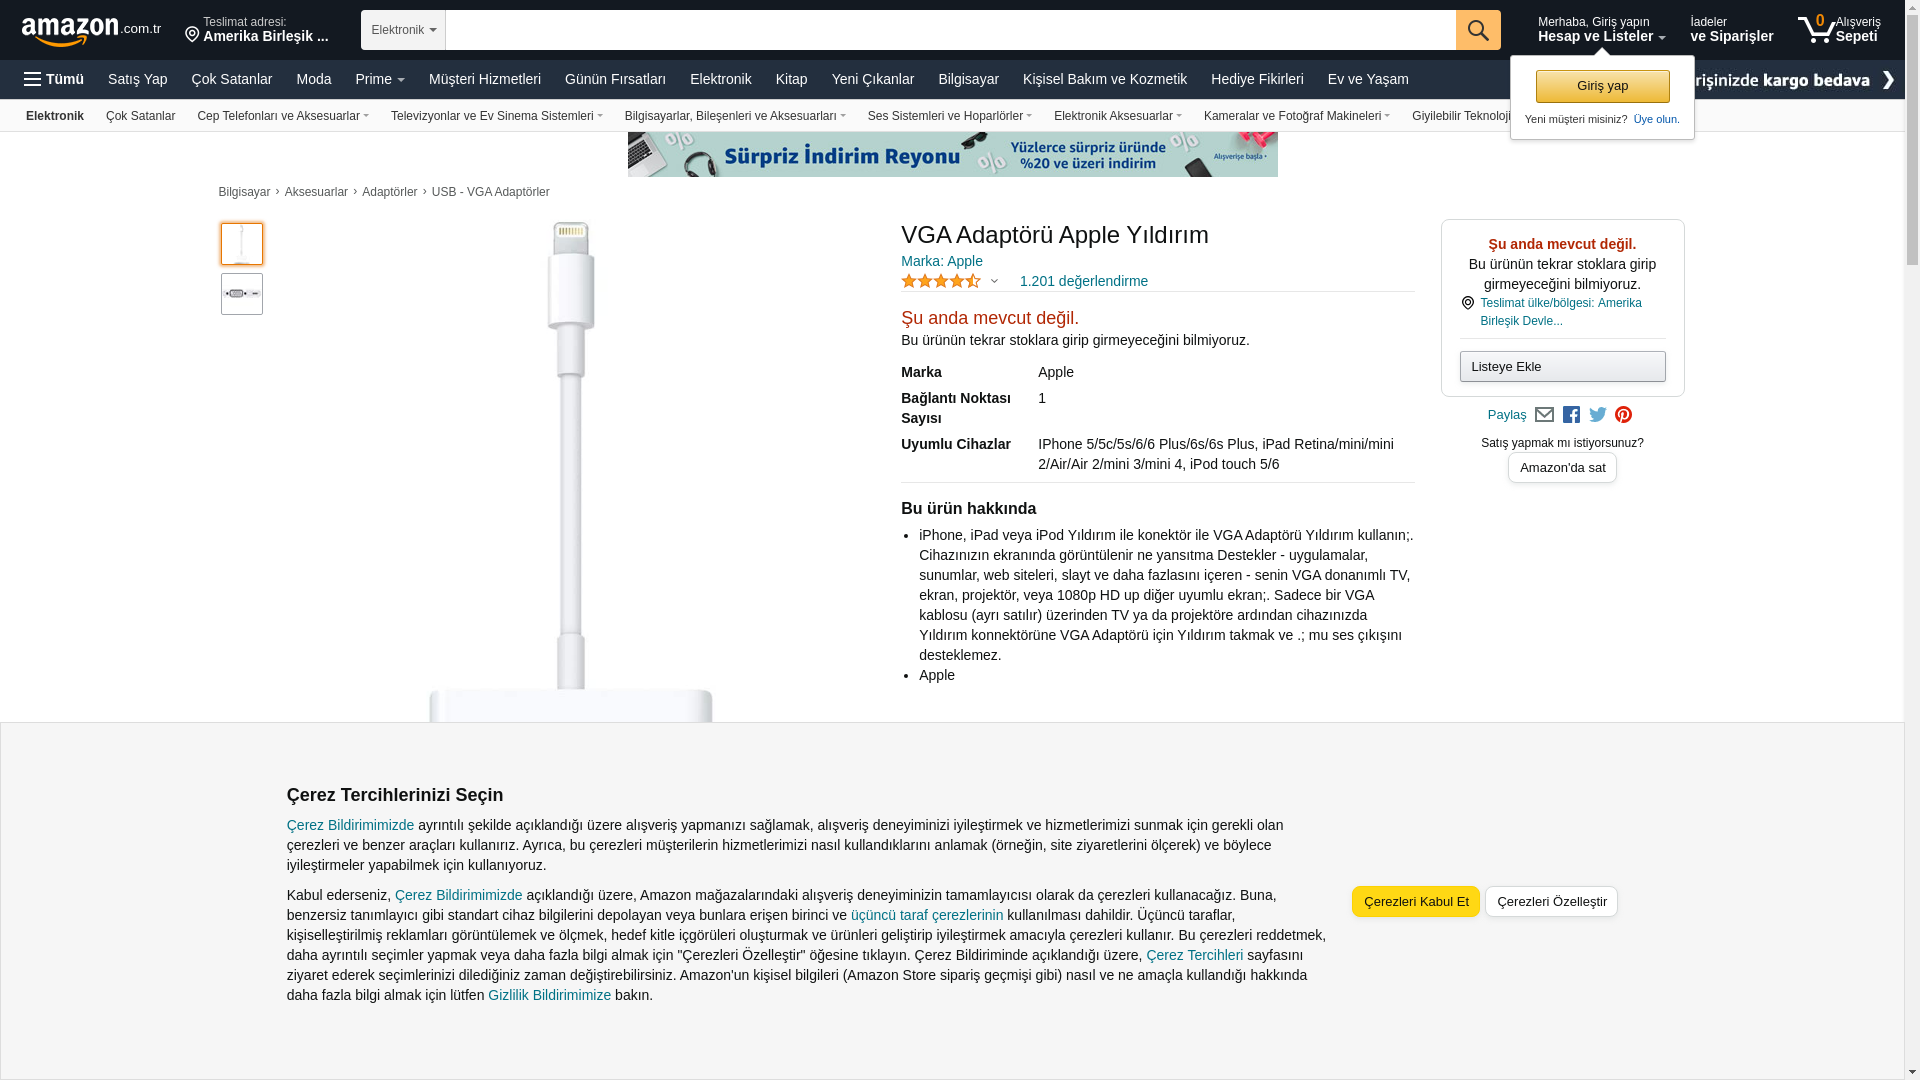Share product on Twitter icon

click(x=1598, y=415)
